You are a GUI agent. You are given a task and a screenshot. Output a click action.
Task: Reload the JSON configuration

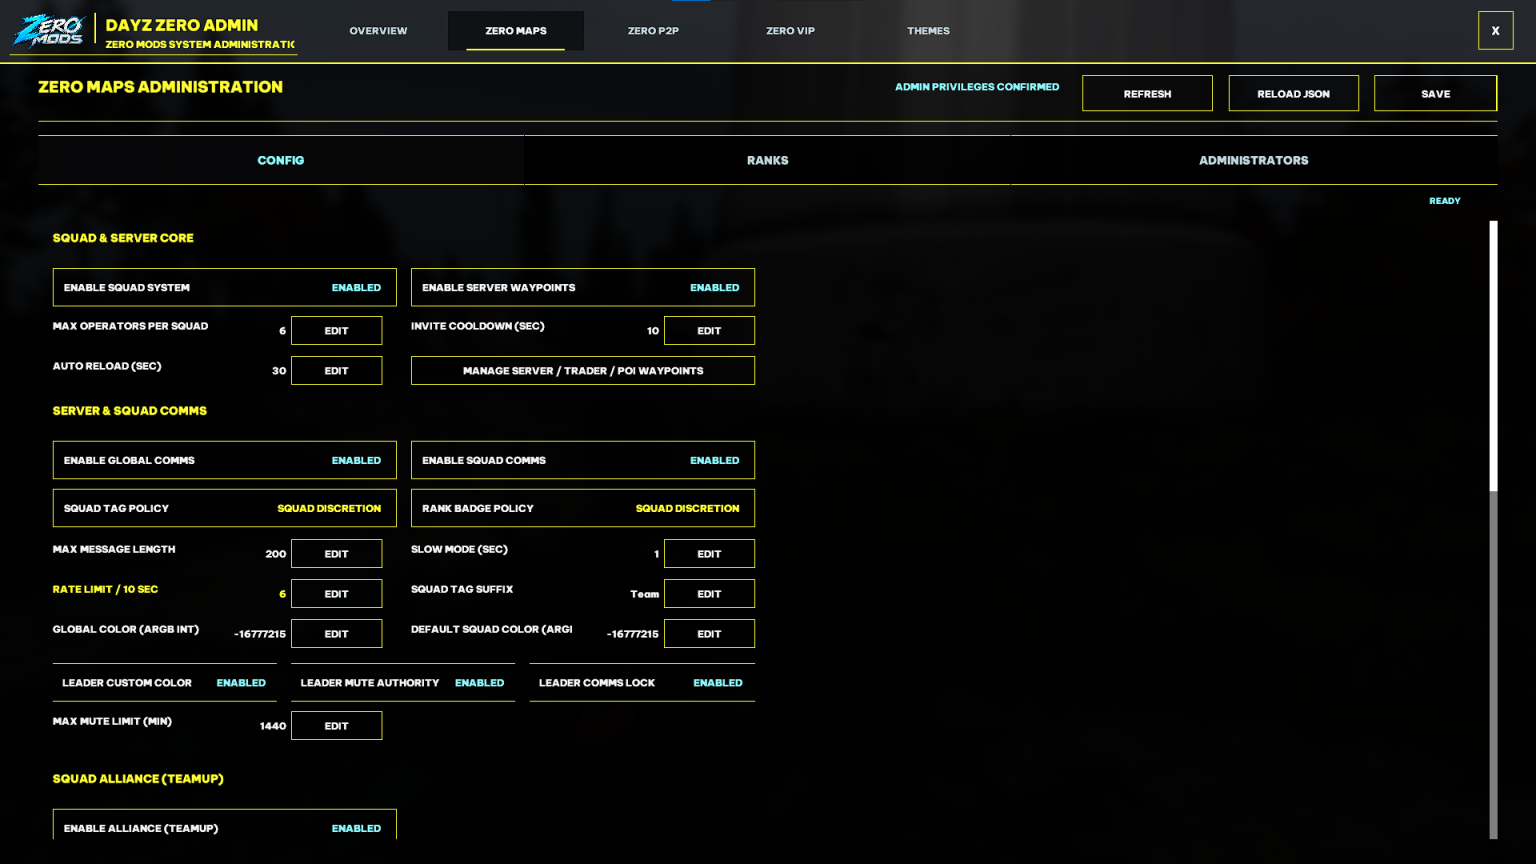coord(1293,93)
